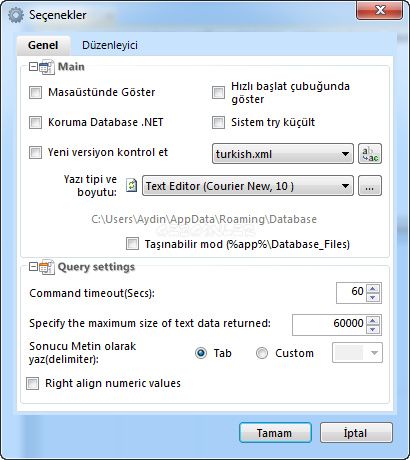Open the turkish.xml language dropdown
The height and width of the screenshot is (460, 410).
(283, 154)
